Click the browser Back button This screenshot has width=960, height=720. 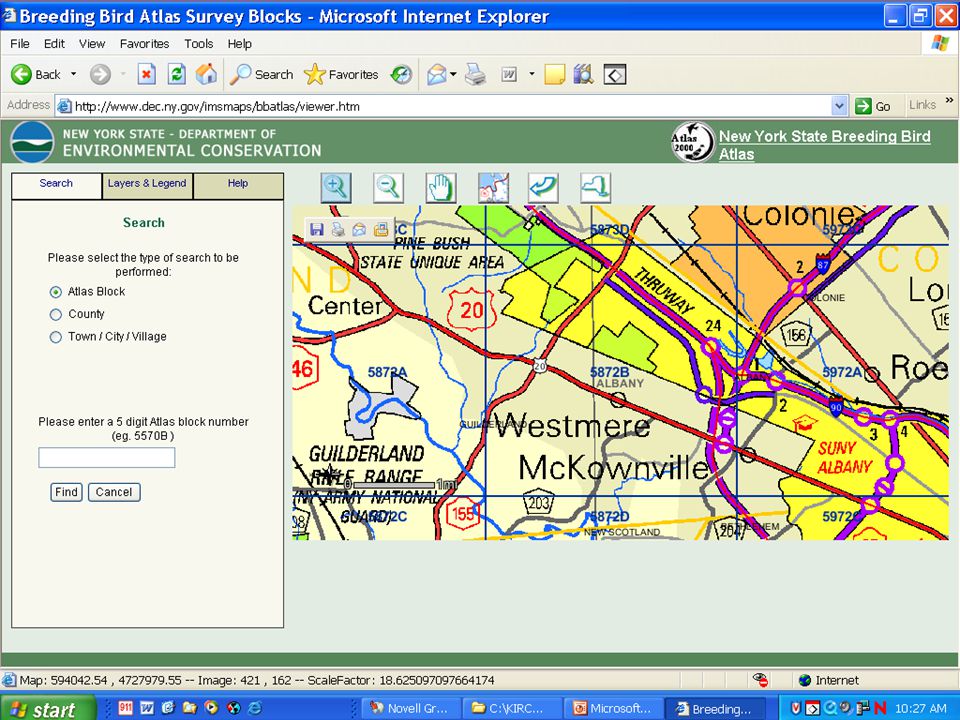coord(36,75)
